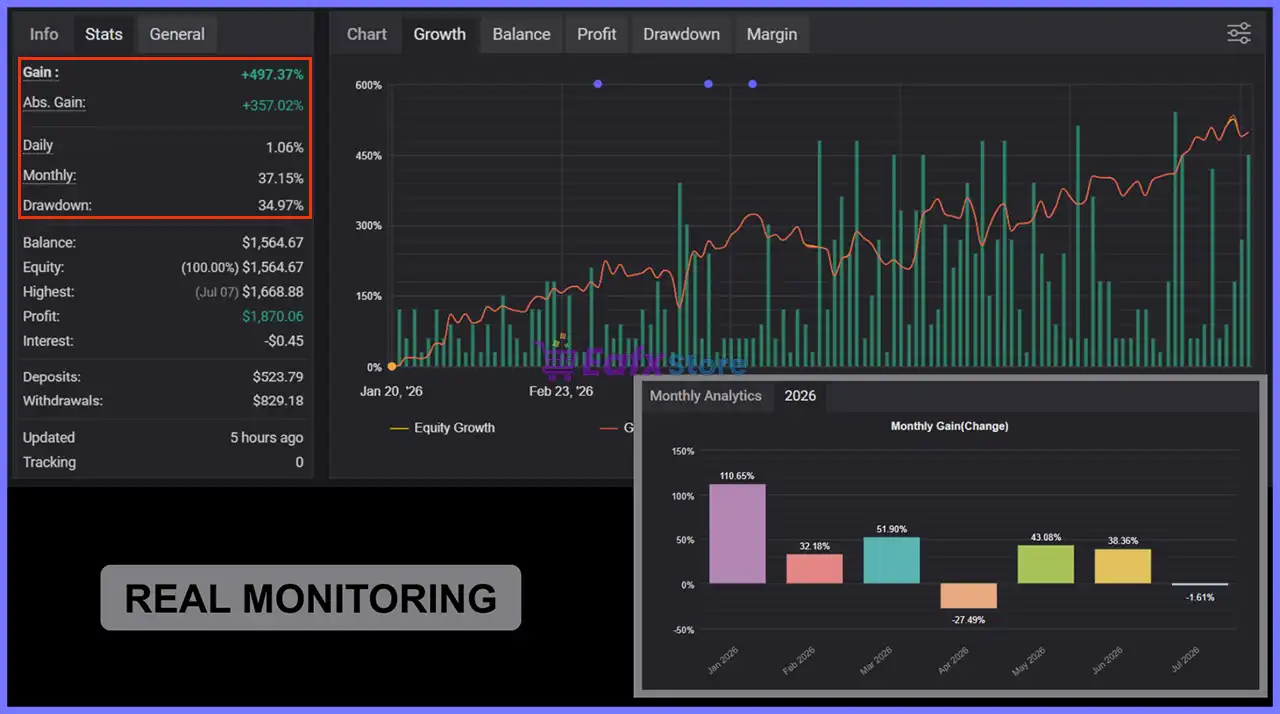Click the Abs. Gain label link
The image size is (1280, 714).
54,102
